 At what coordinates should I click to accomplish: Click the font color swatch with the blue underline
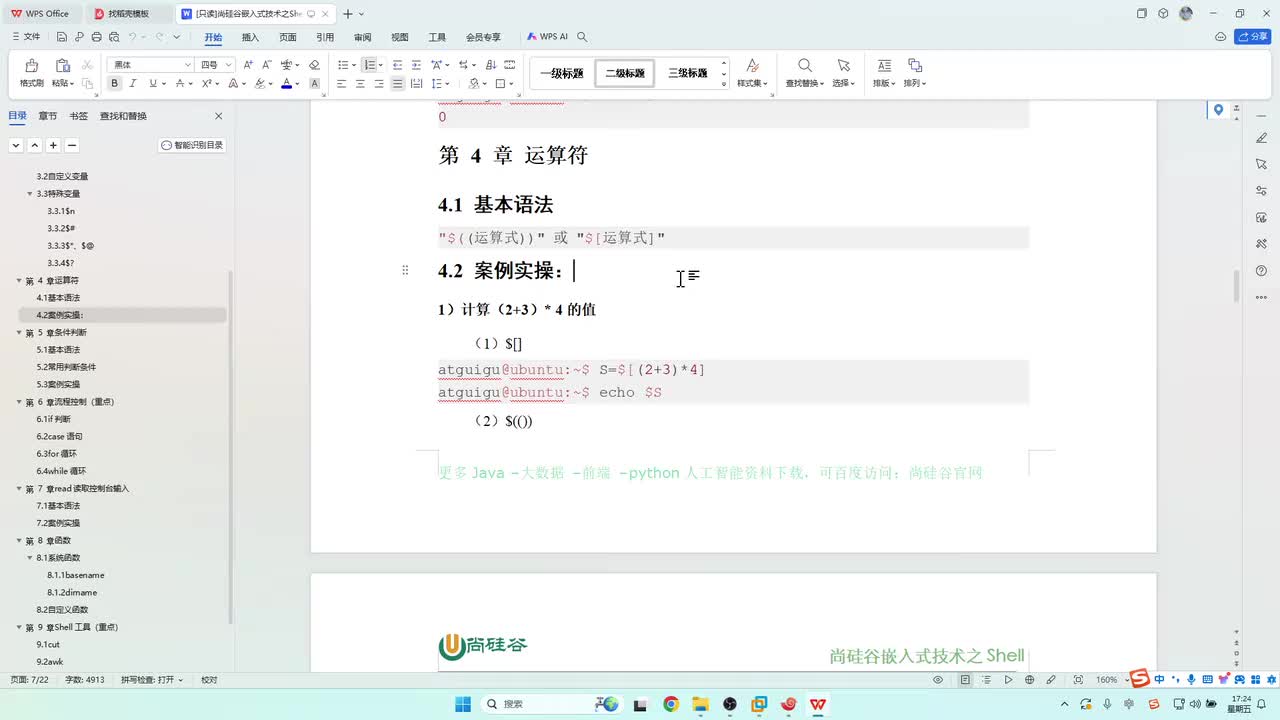tap(286, 84)
